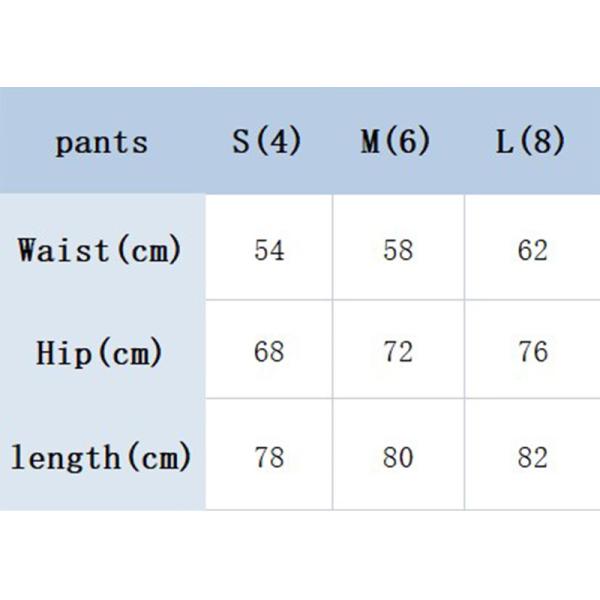Select the M(6) size column header
The height and width of the screenshot is (600, 600).
[396, 142]
